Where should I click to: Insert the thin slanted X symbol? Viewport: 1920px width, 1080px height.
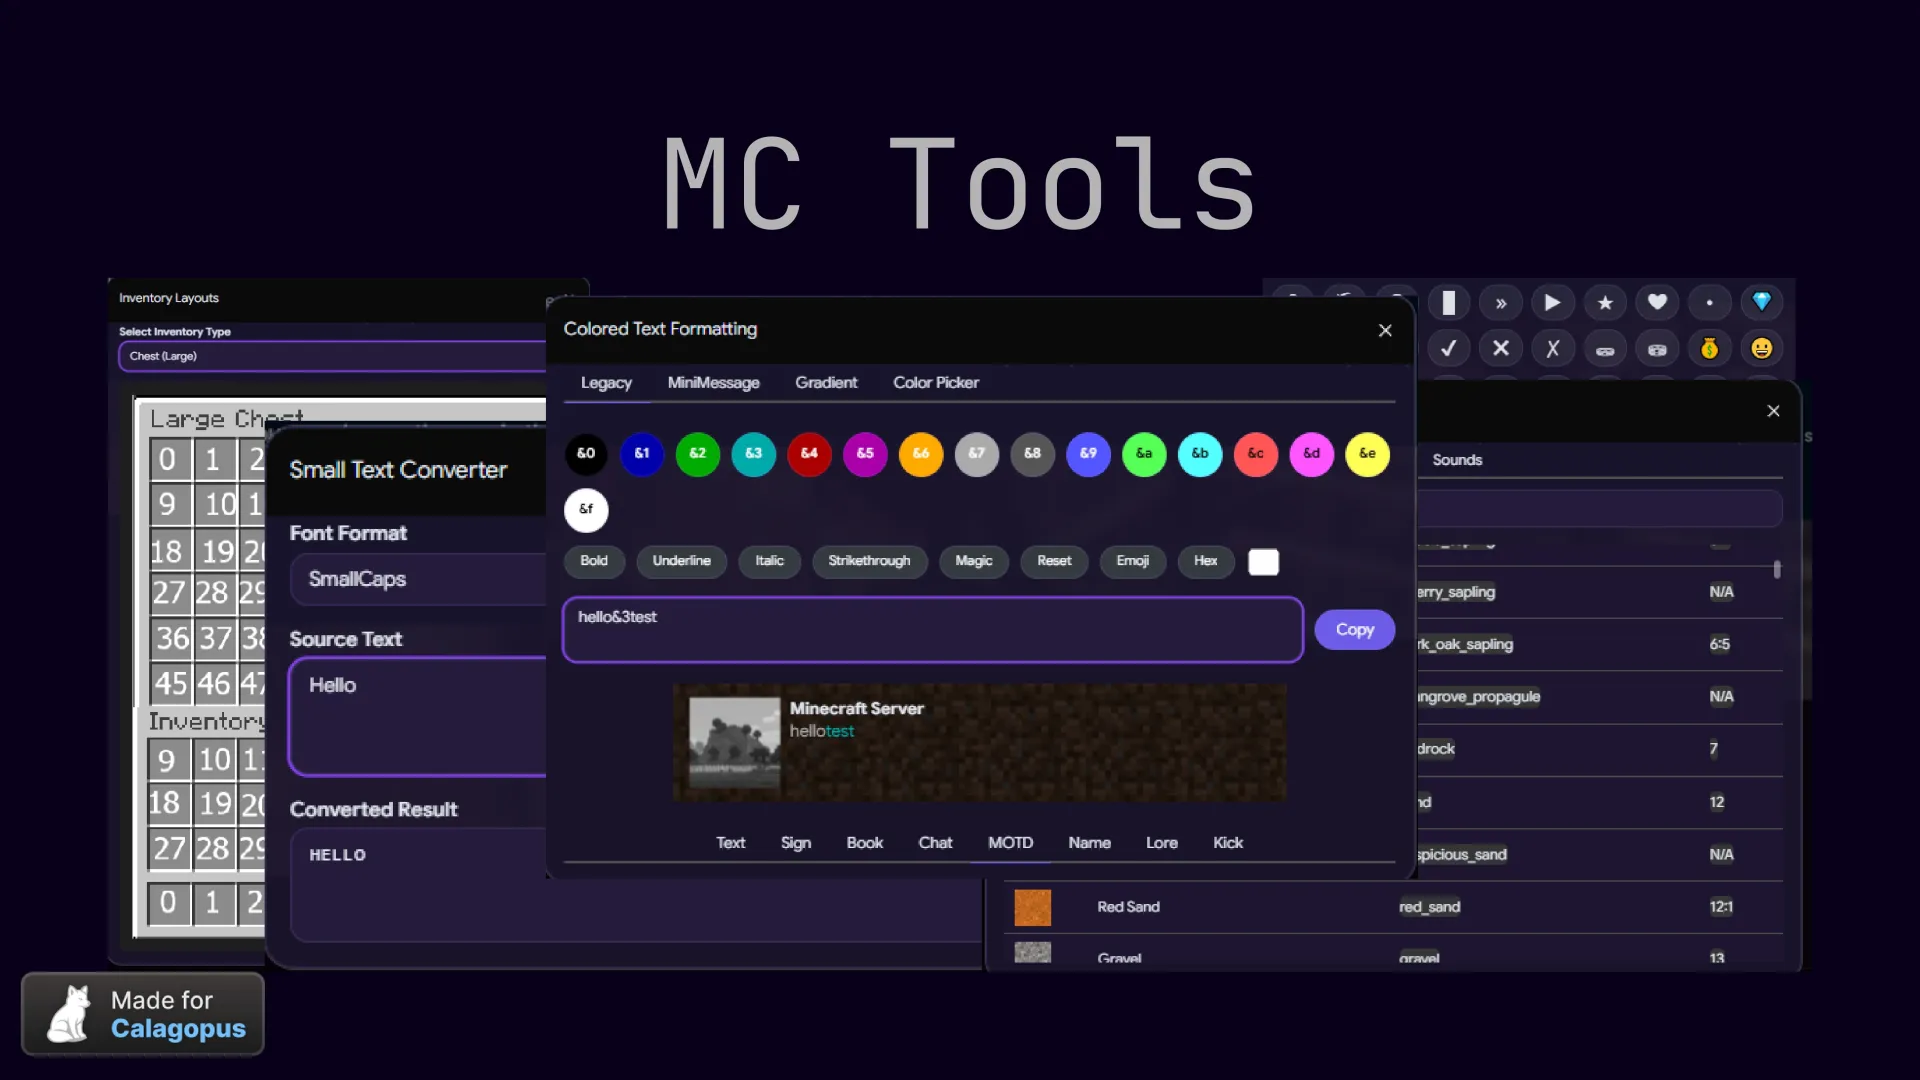1553,349
